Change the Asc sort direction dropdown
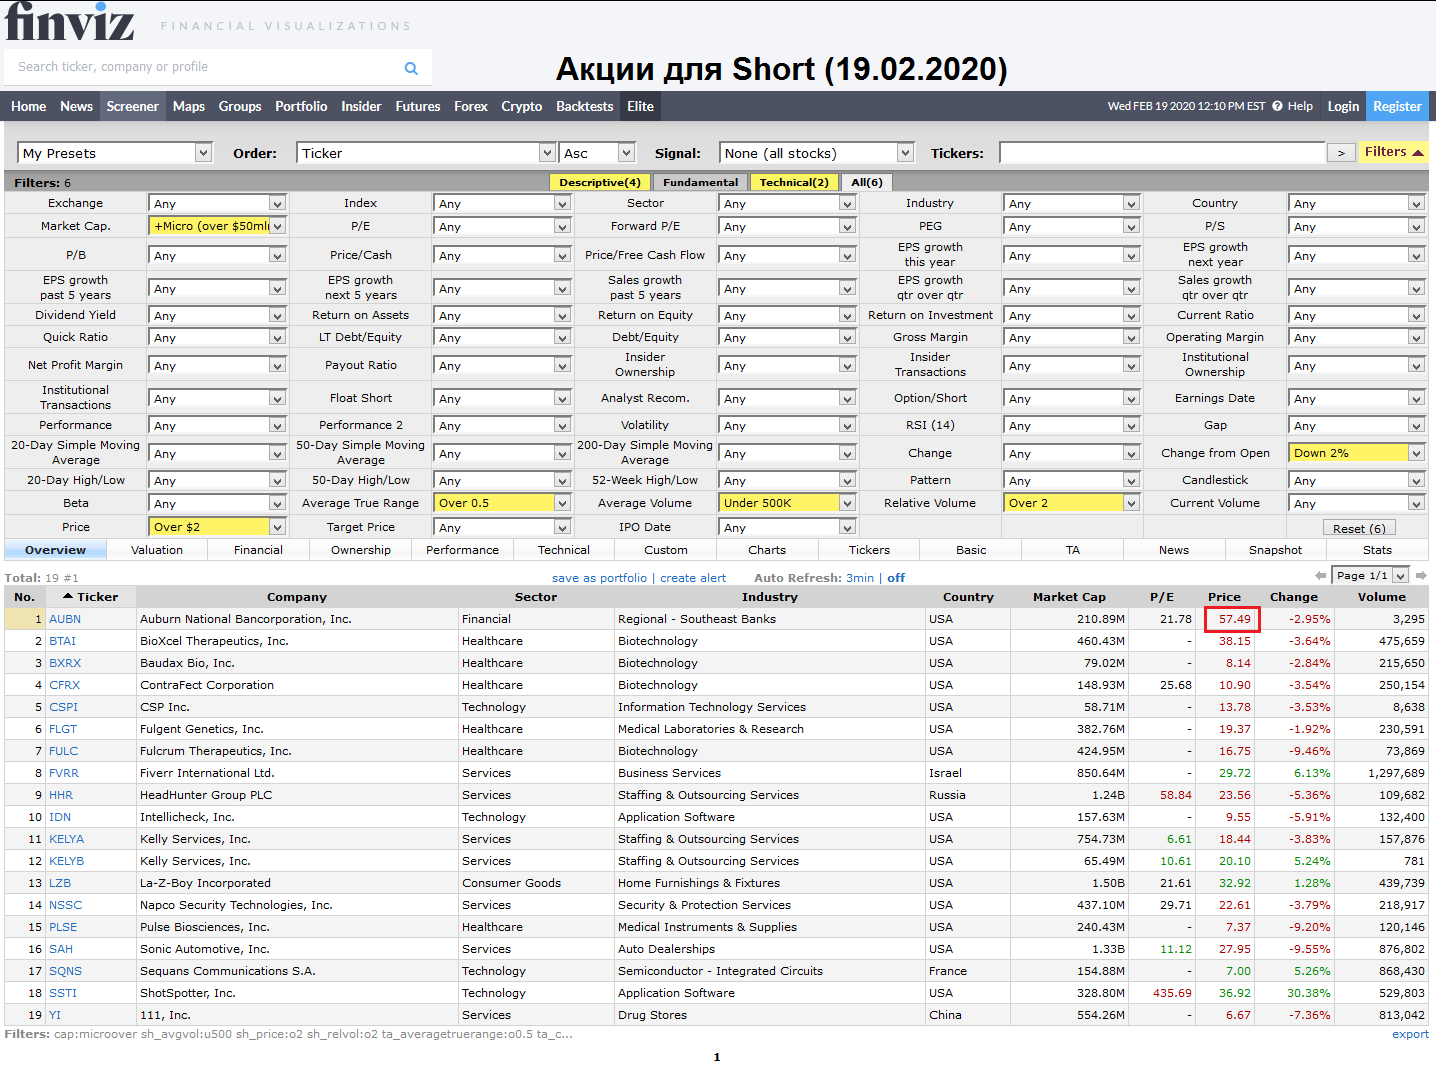This screenshot has width=1436, height=1080. [597, 153]
